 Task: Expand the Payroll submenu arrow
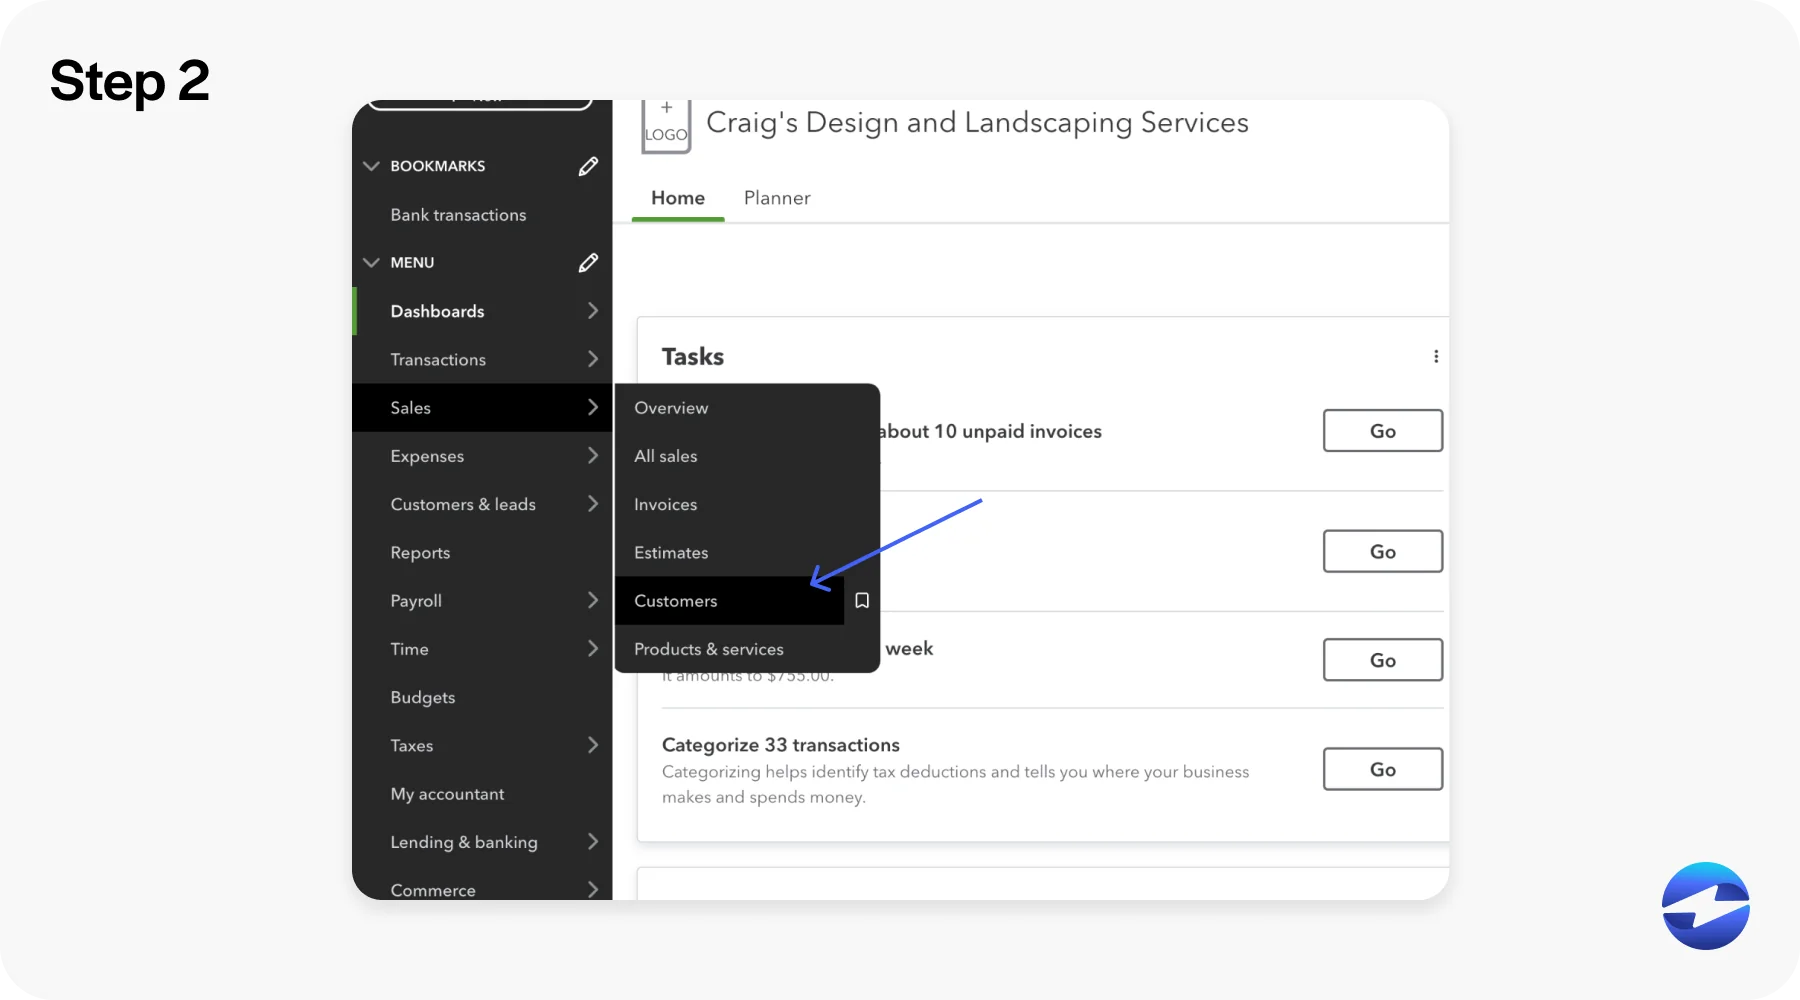[593, 600]
